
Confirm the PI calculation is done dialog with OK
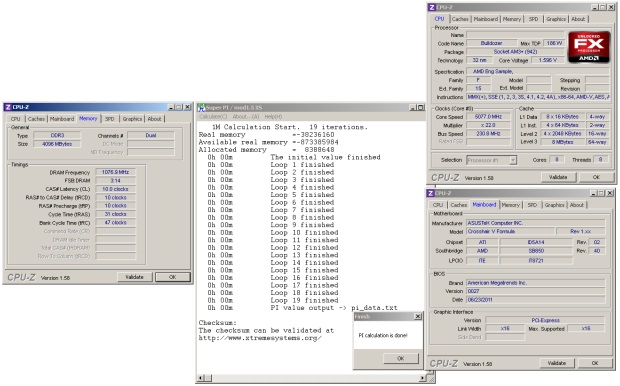401,358
